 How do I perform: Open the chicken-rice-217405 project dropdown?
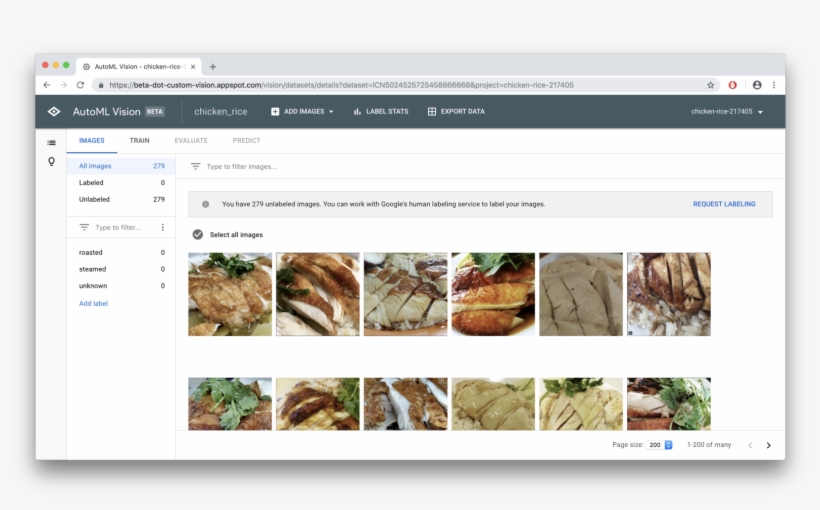pyautogui.click(x=727, y=112)
